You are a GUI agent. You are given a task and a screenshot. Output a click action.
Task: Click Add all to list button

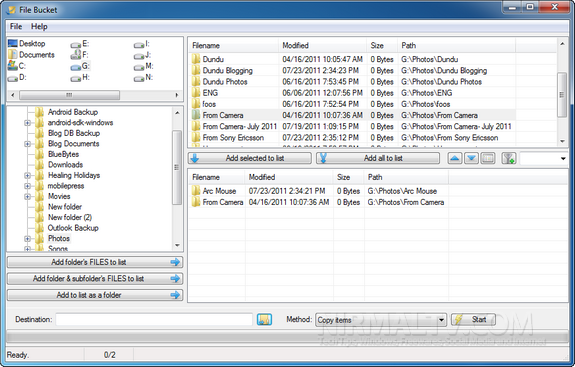coord(378,158)
